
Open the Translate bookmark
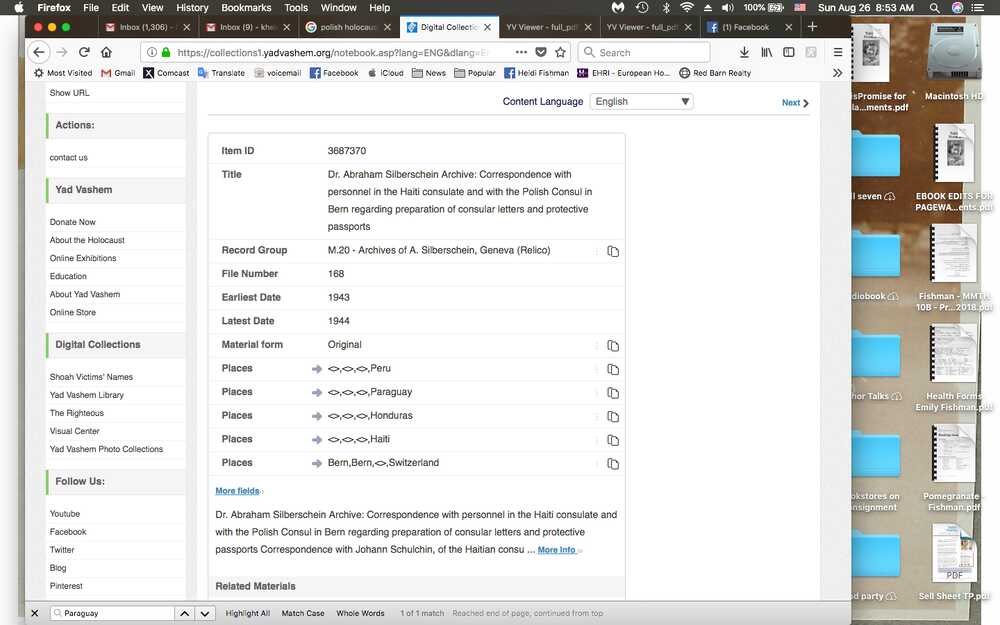[x=221, y=73]
